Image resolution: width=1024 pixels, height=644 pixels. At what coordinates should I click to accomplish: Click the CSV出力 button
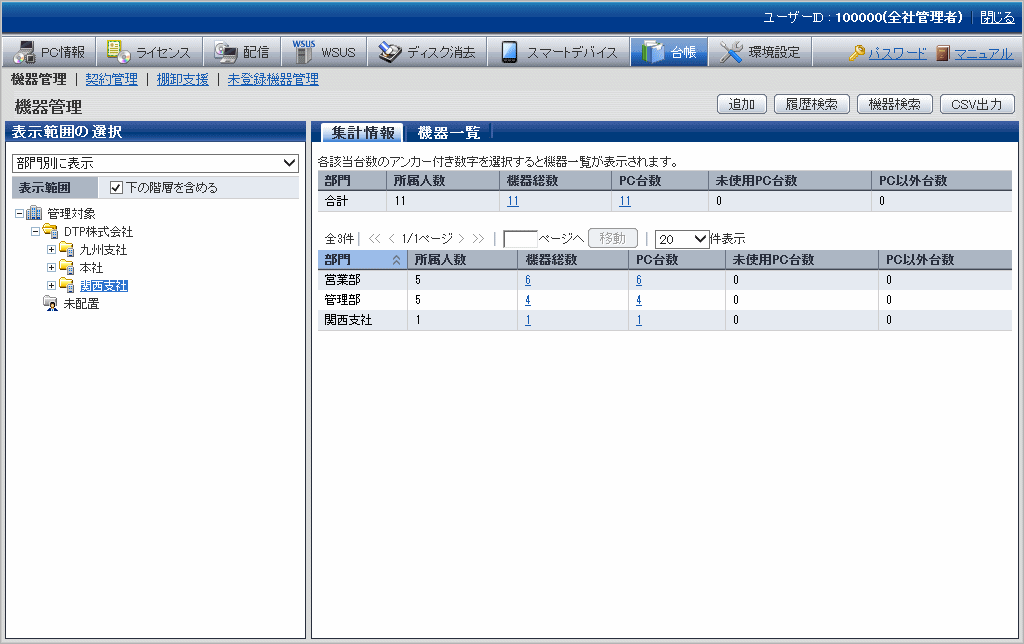coord(977,104)
